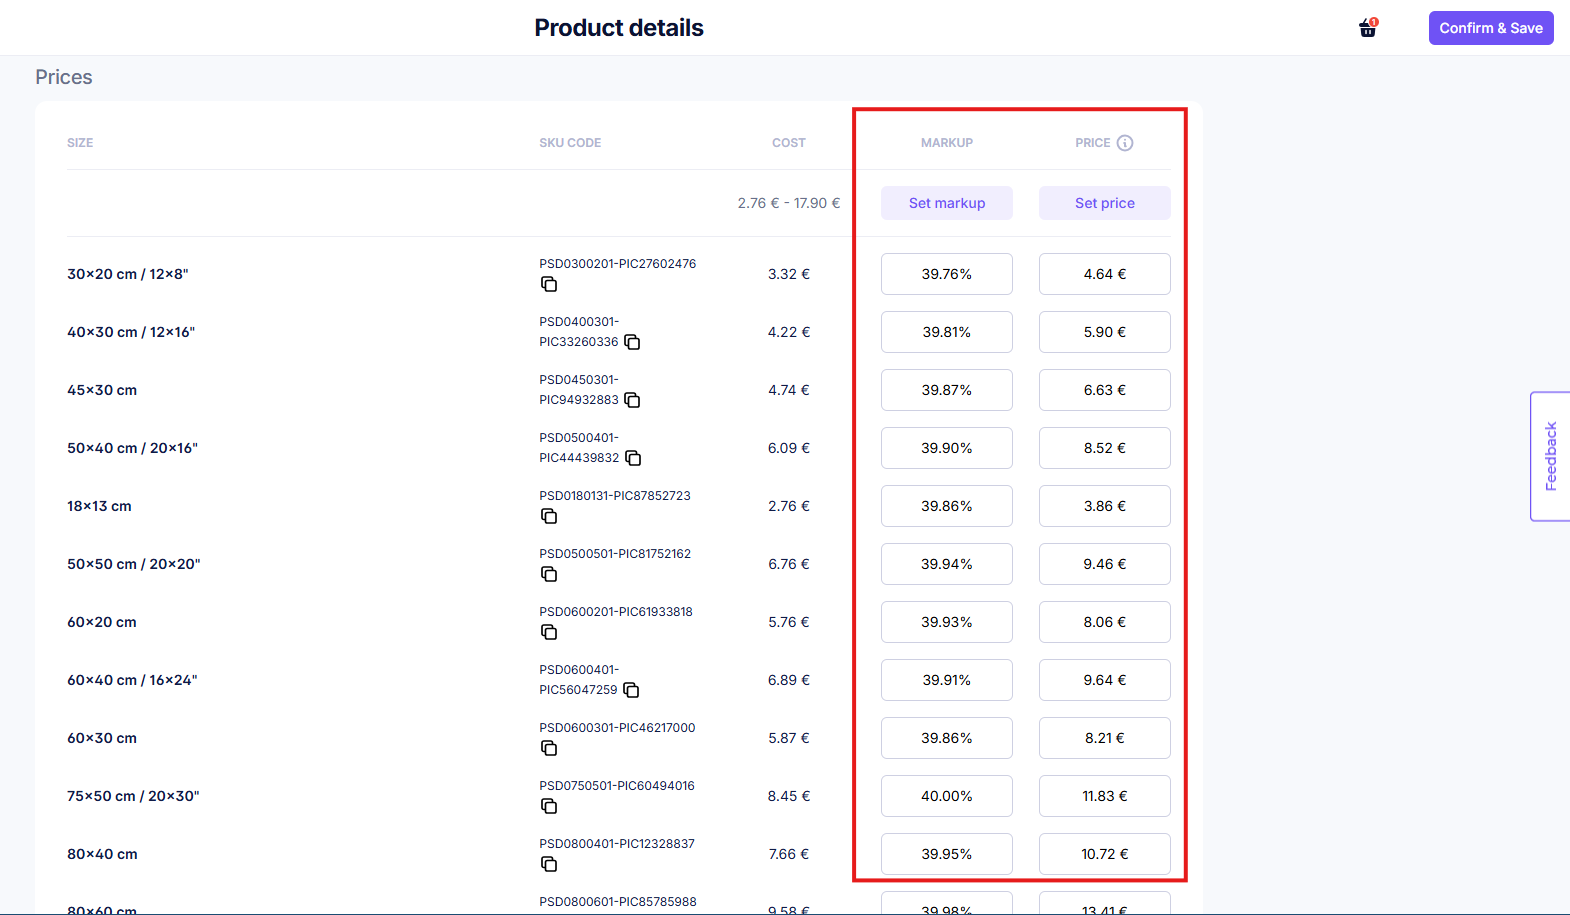Screen dimensions: 1570x915
Task: Copy SKU code PSD0750501-PIC60494016
Action: (x=549, y=806)
